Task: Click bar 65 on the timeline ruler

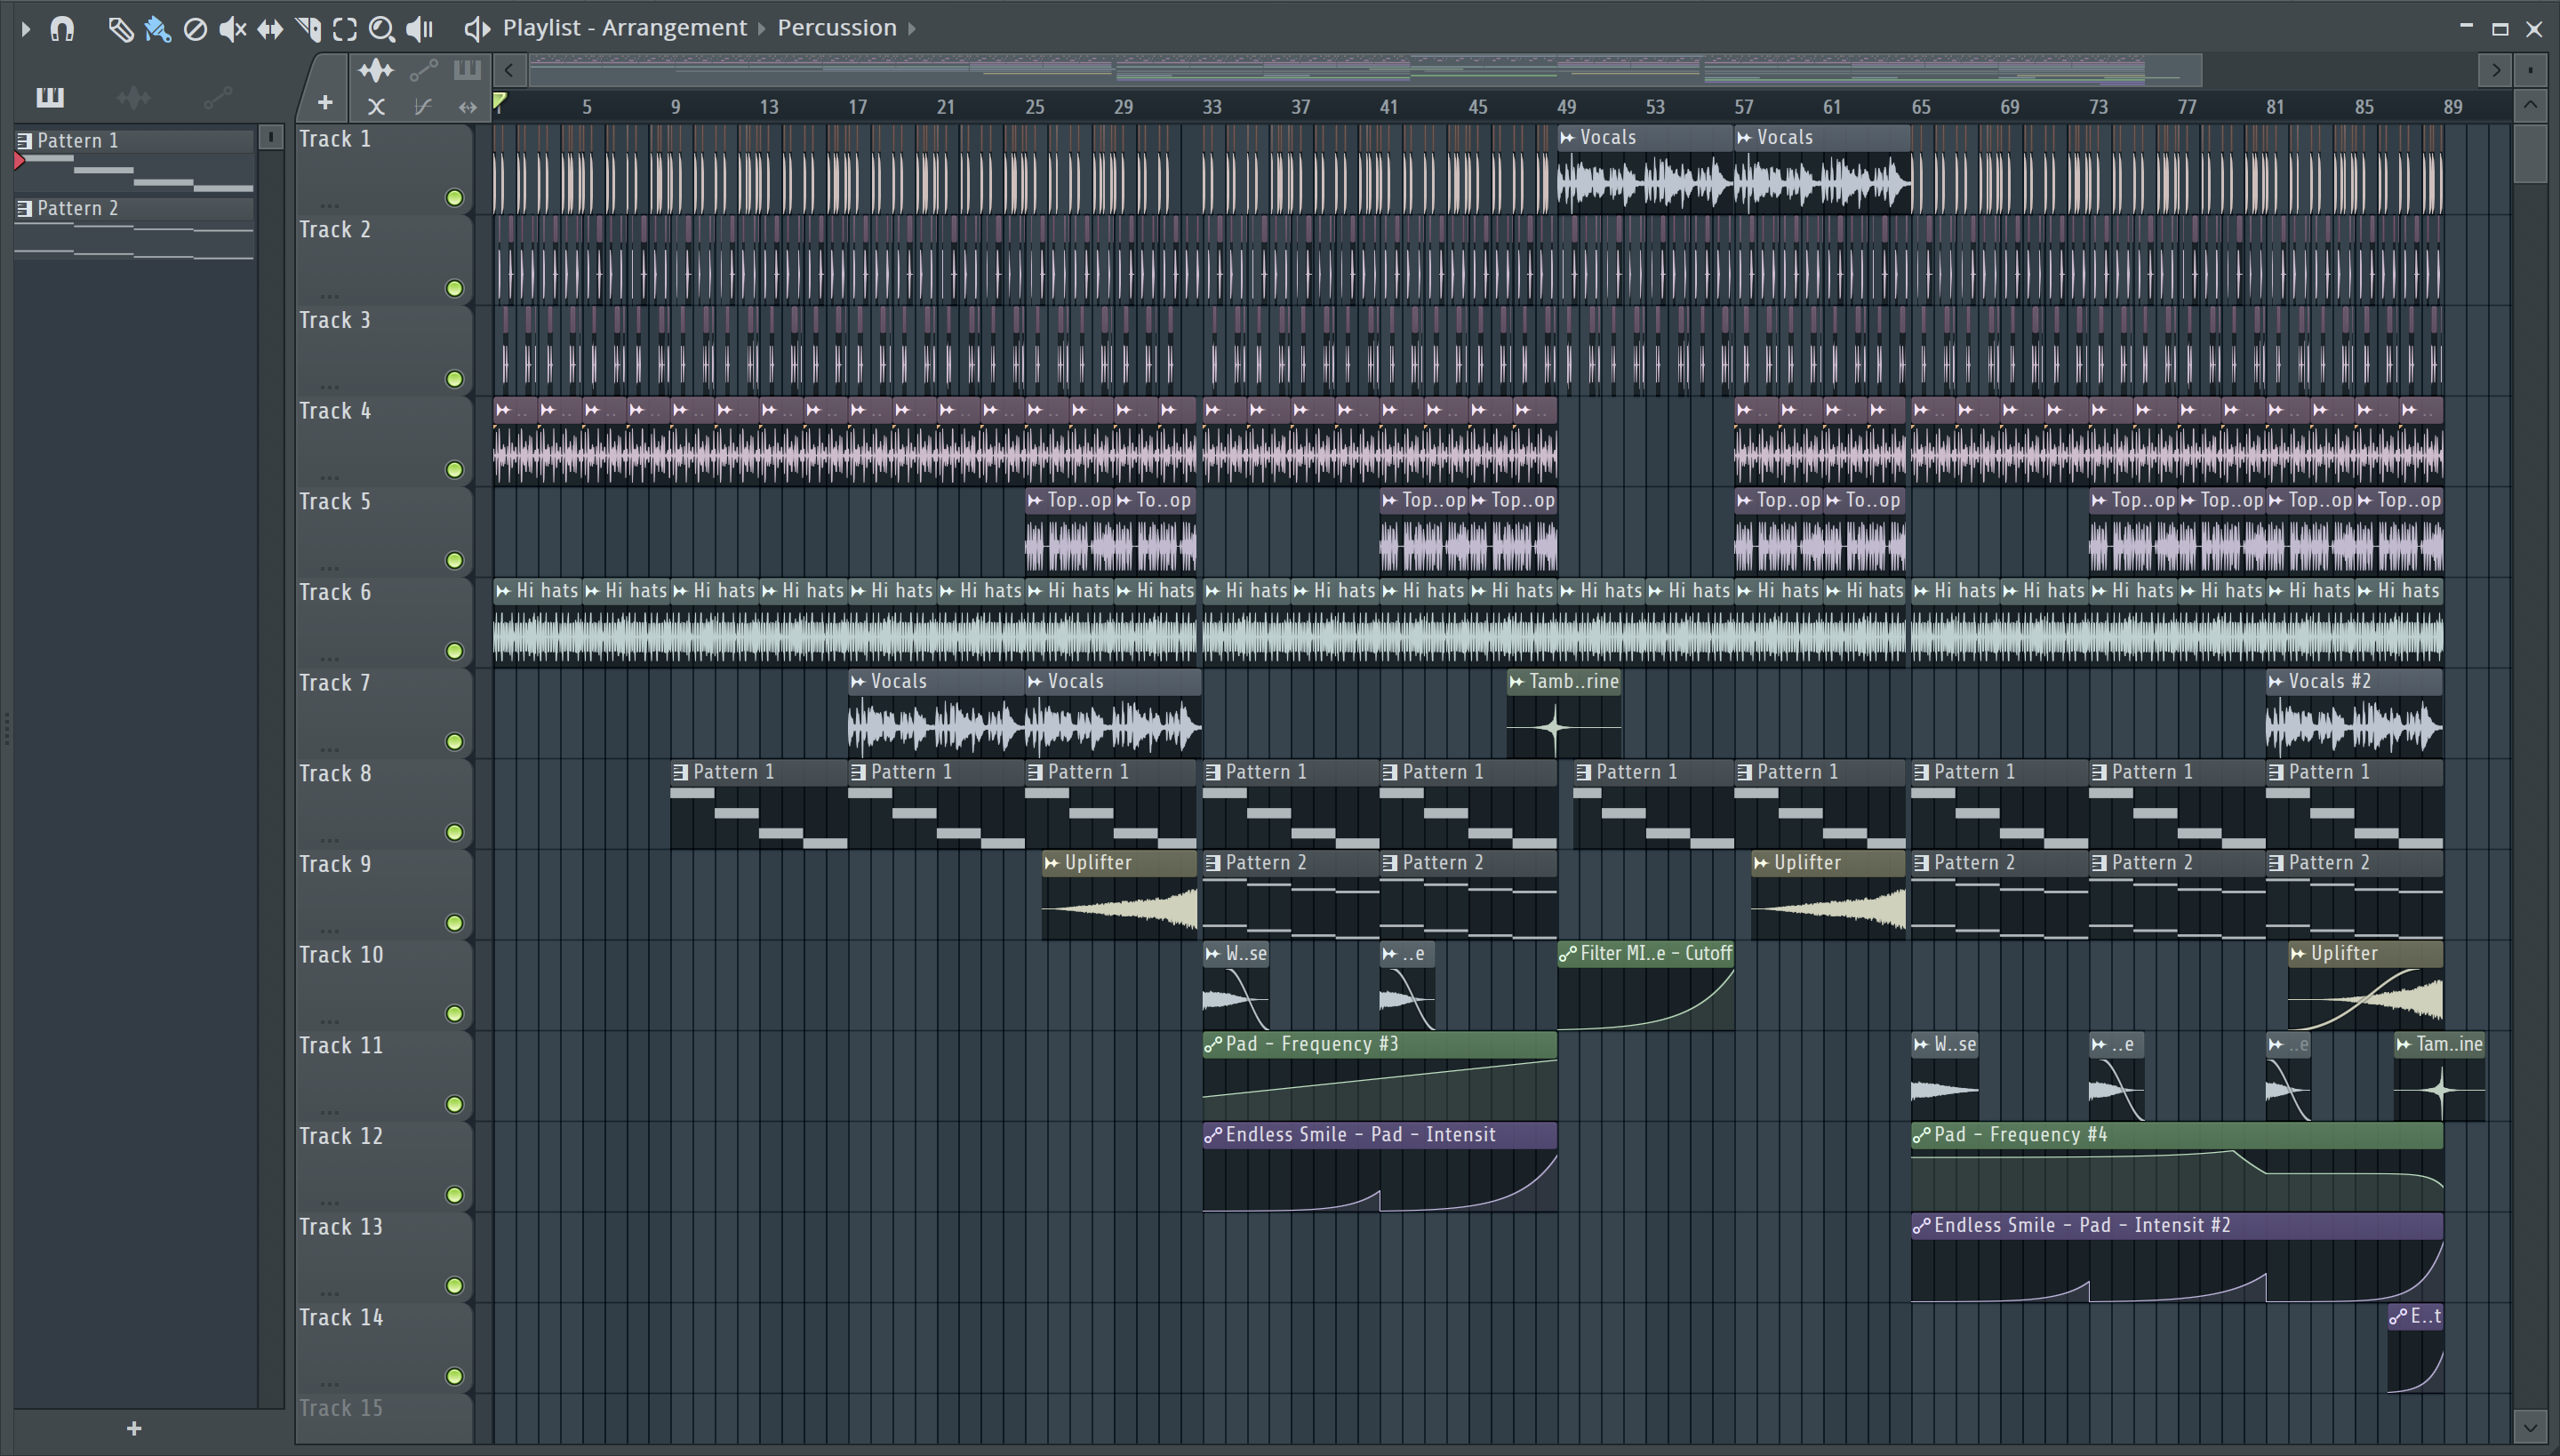Action: click(x=1921, y=107)
